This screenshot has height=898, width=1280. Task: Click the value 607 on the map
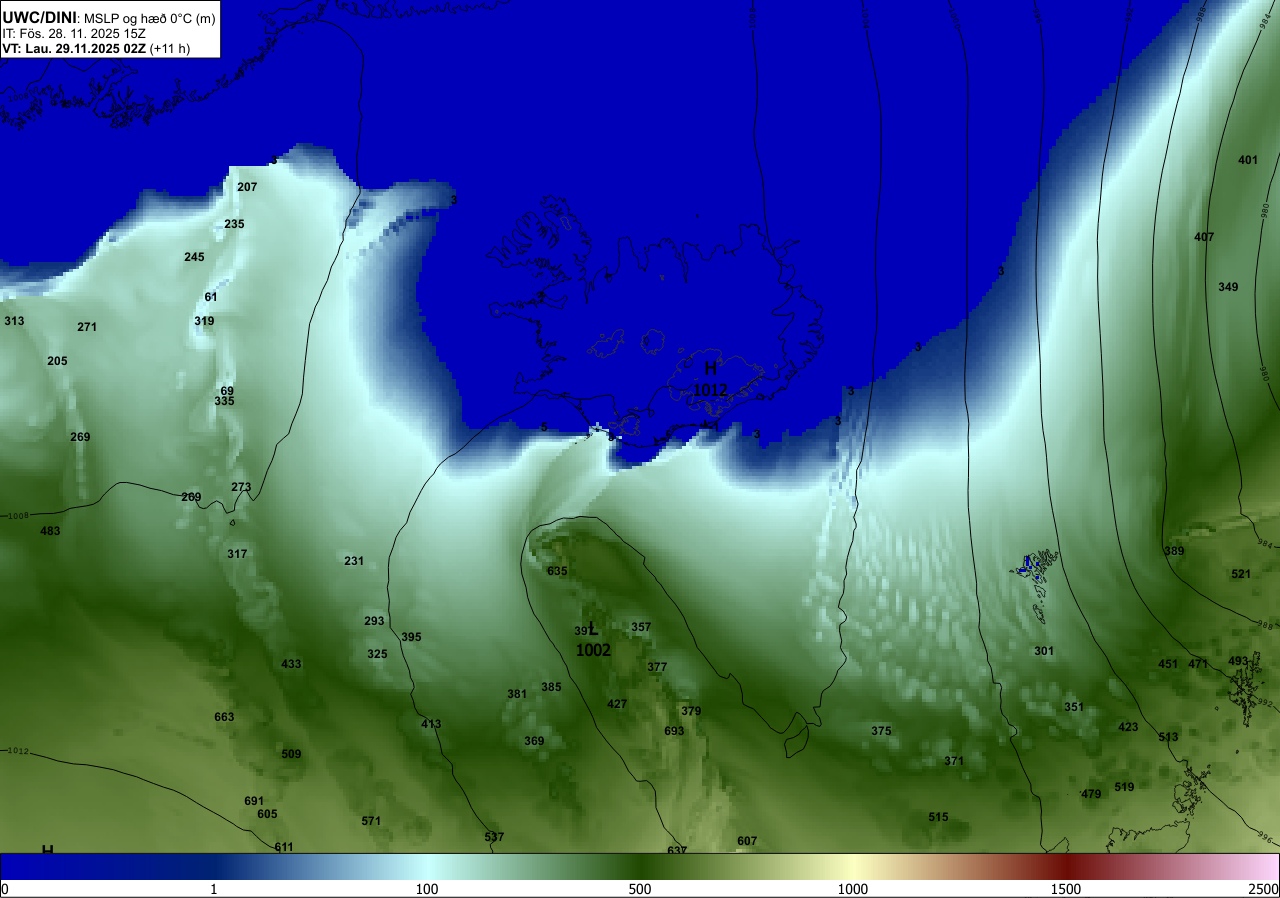click(x=747, y=841)
